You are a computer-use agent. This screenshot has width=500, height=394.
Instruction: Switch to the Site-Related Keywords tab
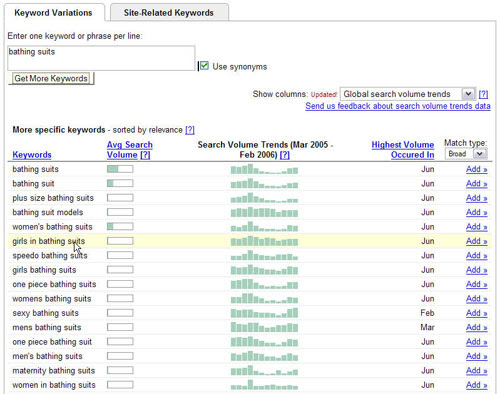click(x=169, y=13)
